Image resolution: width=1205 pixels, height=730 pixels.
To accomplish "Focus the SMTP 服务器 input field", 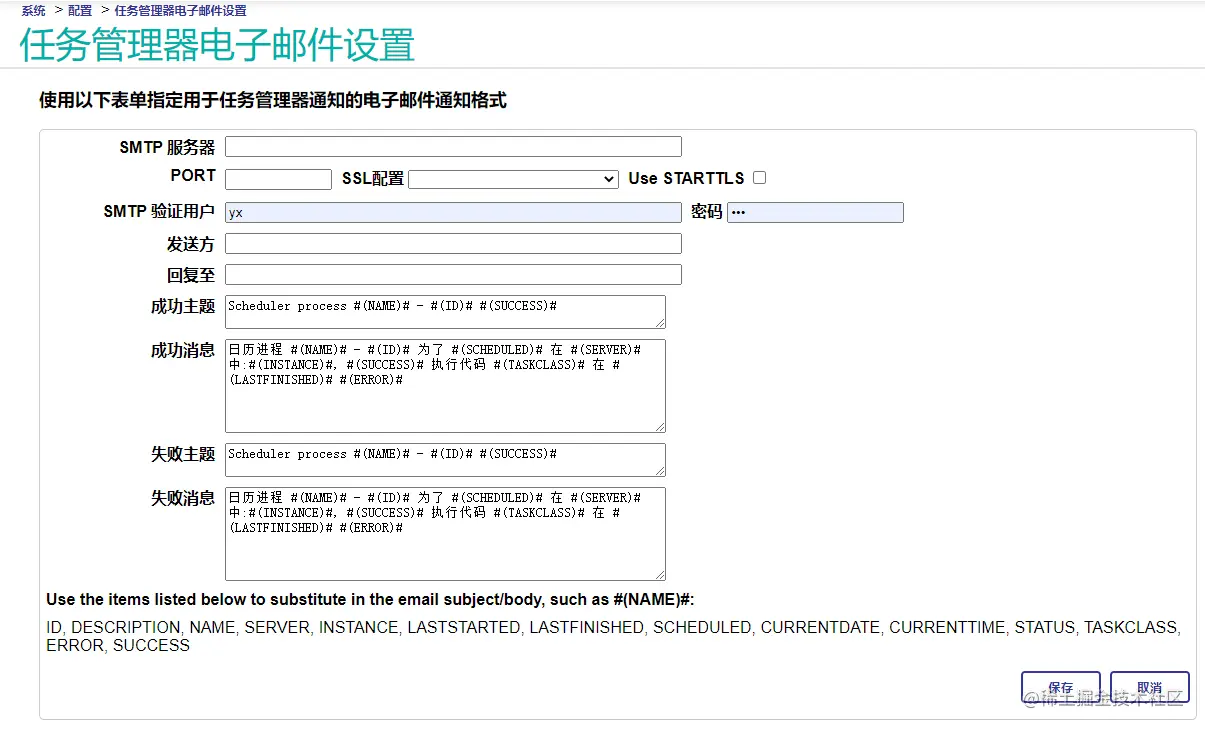I will click(x=453, y=147).
